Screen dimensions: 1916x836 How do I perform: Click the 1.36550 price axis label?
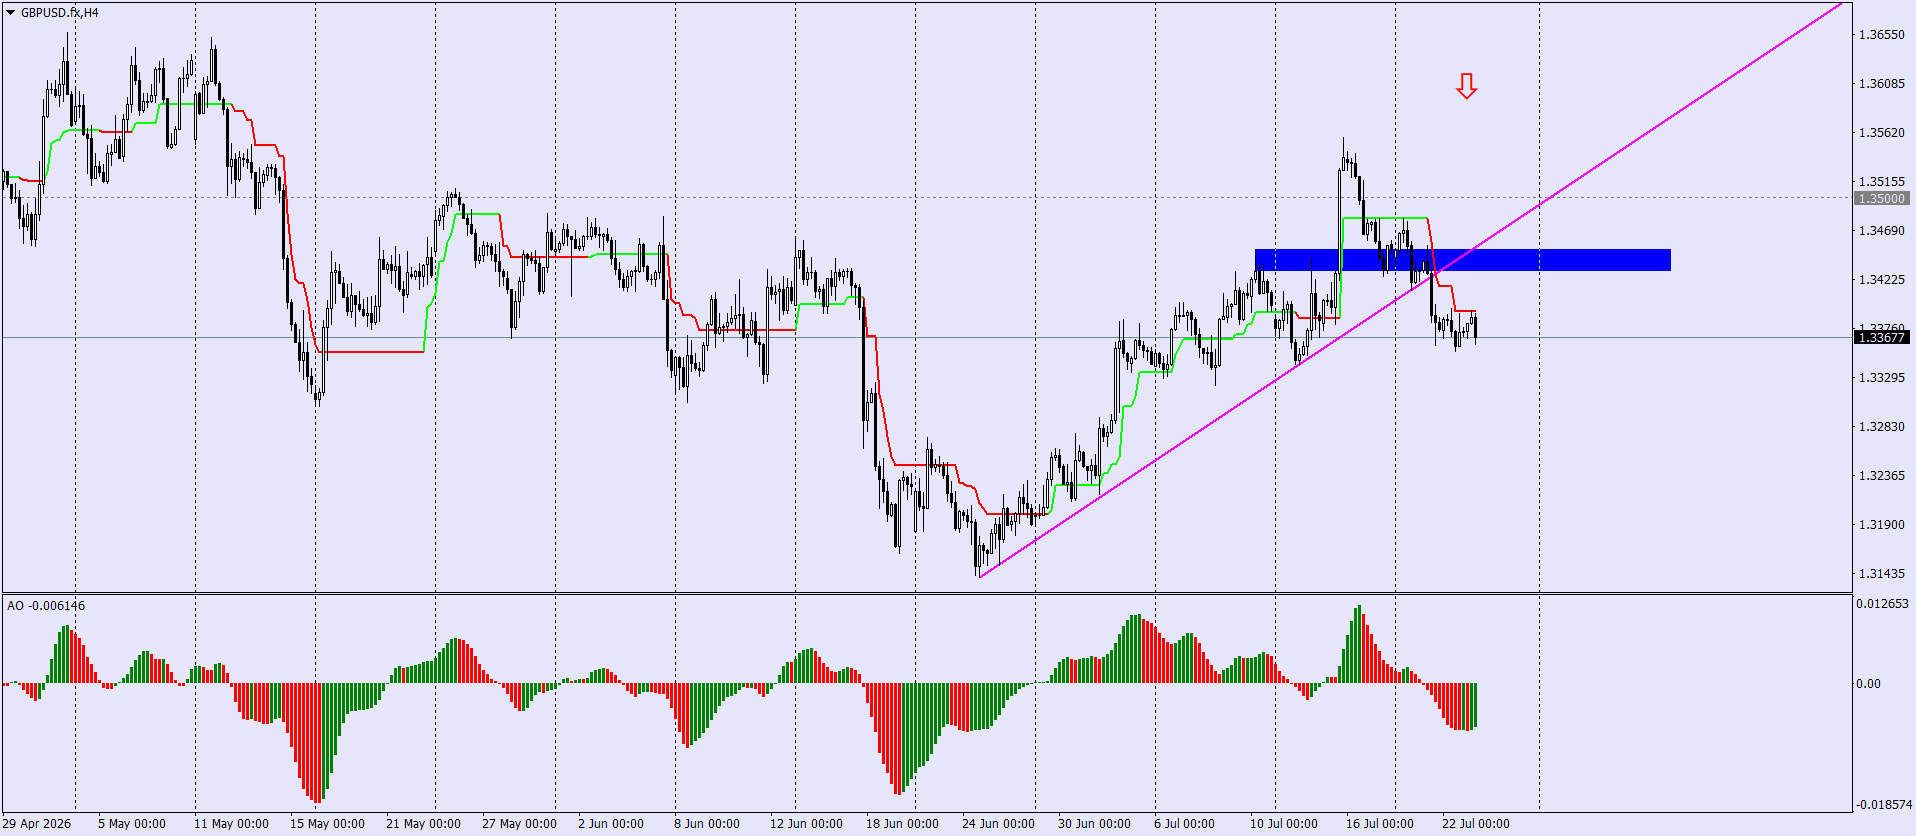point(1881,35)
